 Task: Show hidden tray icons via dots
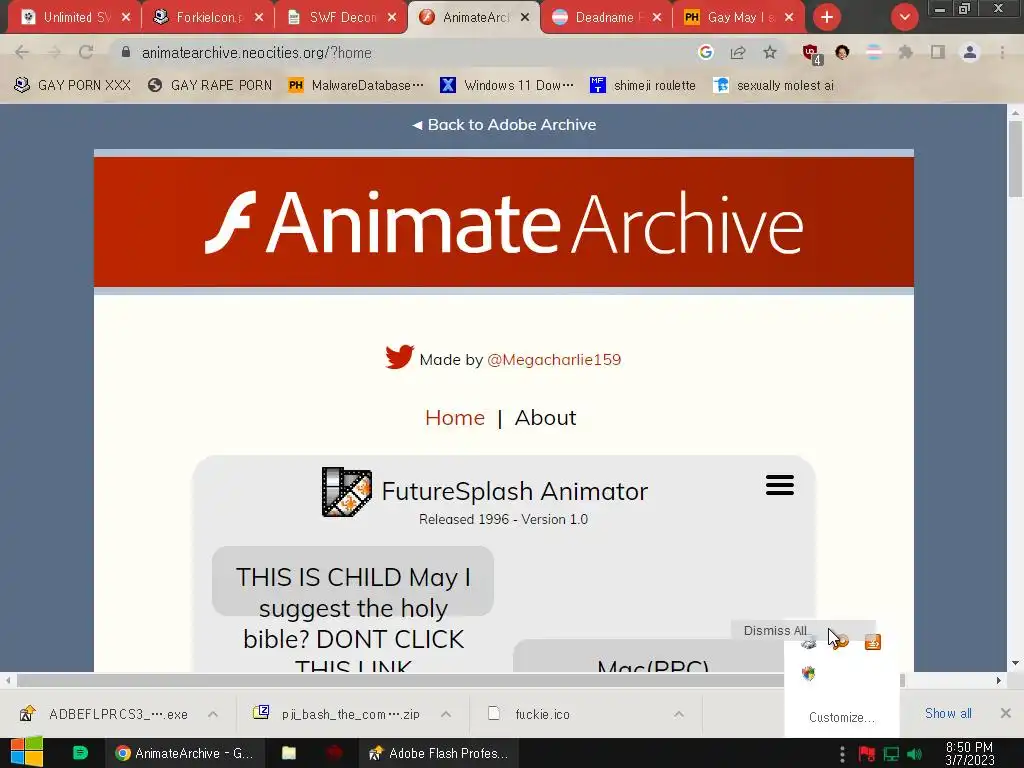point(842,754)
